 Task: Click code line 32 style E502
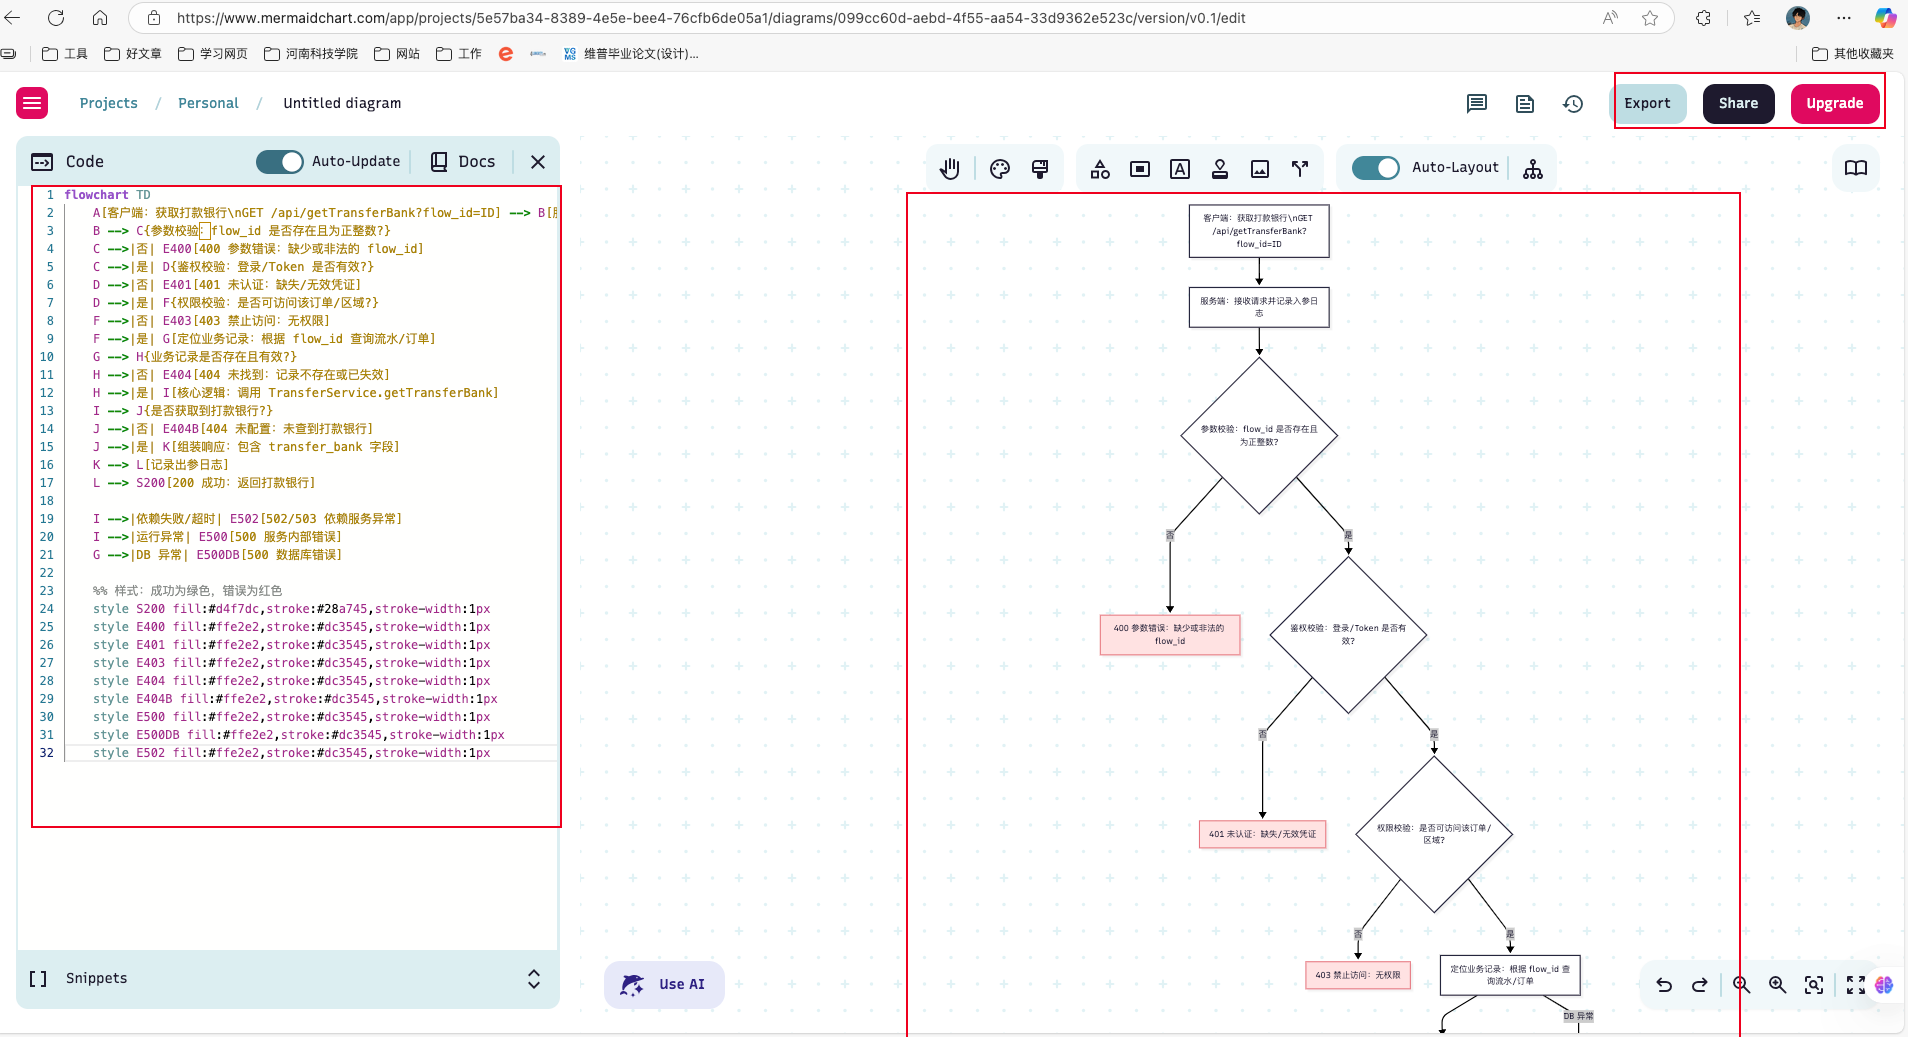coord(291,753)
